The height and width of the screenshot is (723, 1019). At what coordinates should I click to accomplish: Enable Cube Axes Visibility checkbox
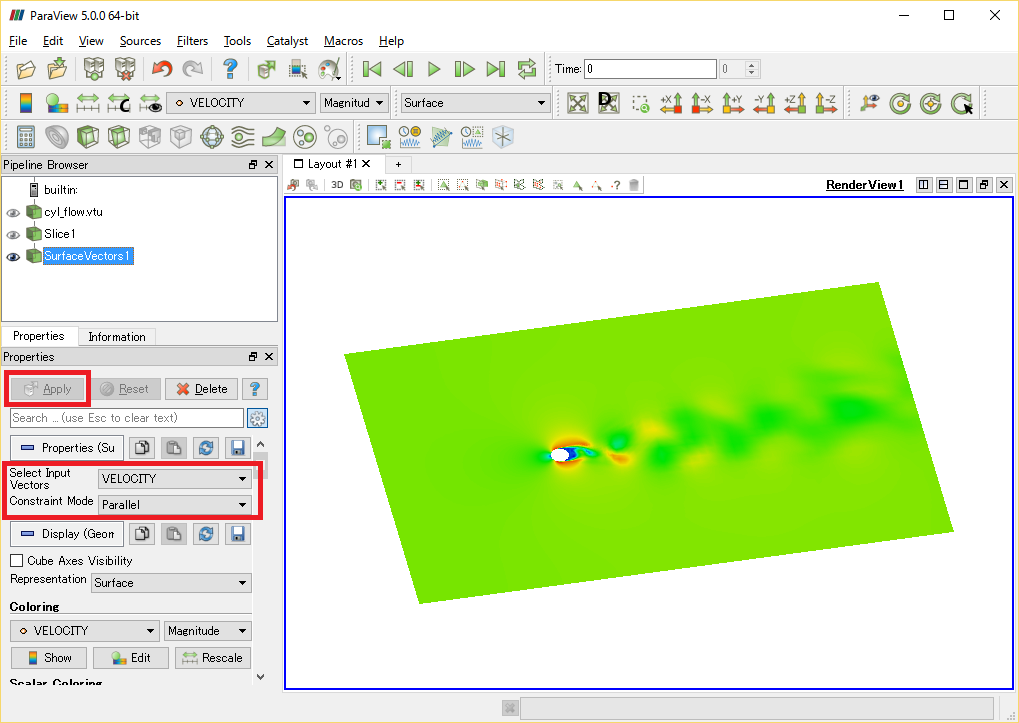tap(17, 561)
